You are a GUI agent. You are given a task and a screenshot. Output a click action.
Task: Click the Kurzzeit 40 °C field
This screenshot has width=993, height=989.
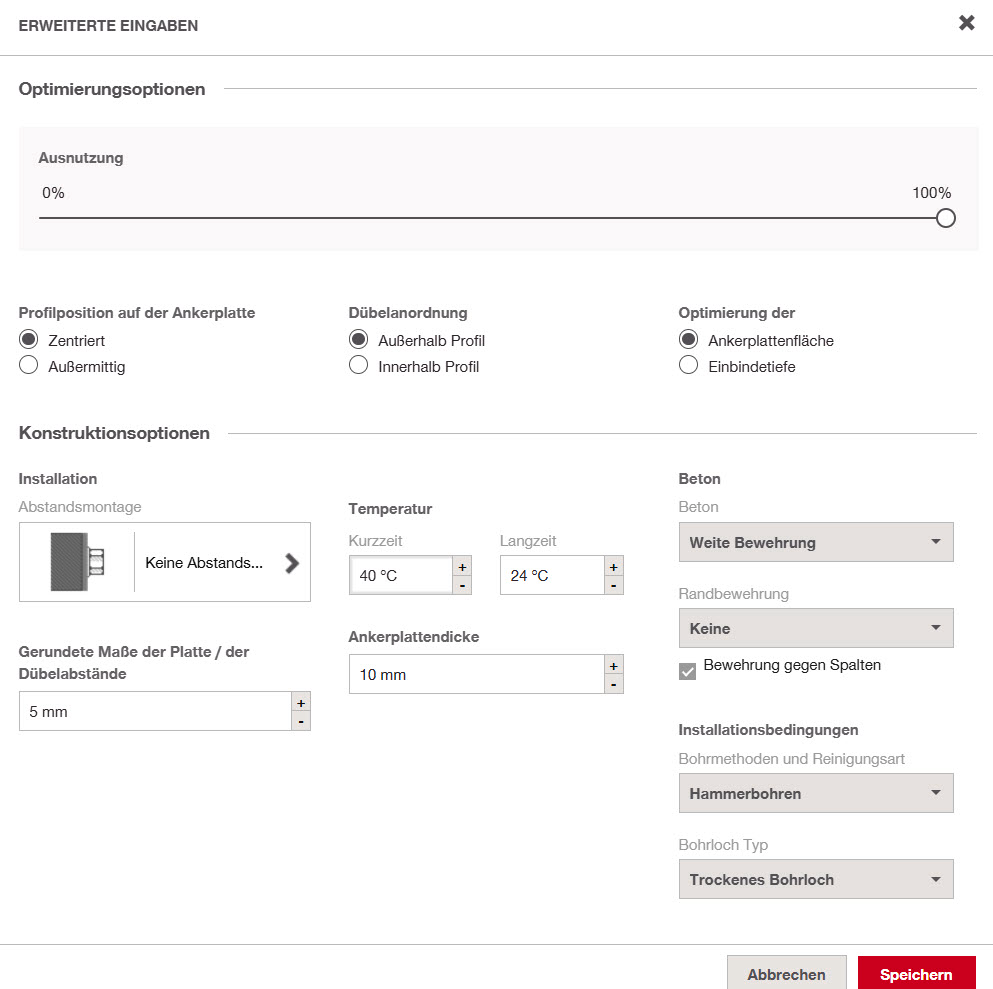[401, 575]
